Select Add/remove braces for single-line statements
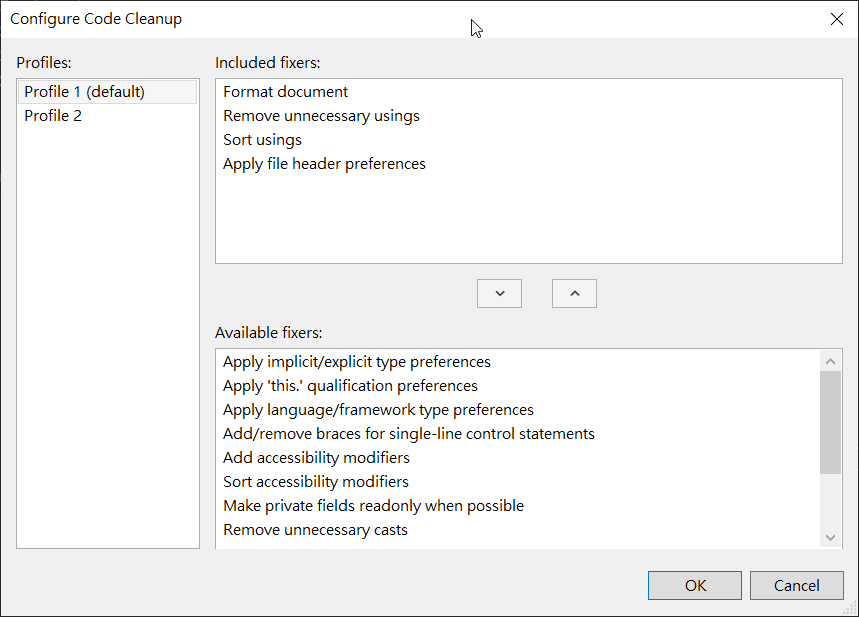Screen dimensions: 859x617 click(x=409, y=434)
